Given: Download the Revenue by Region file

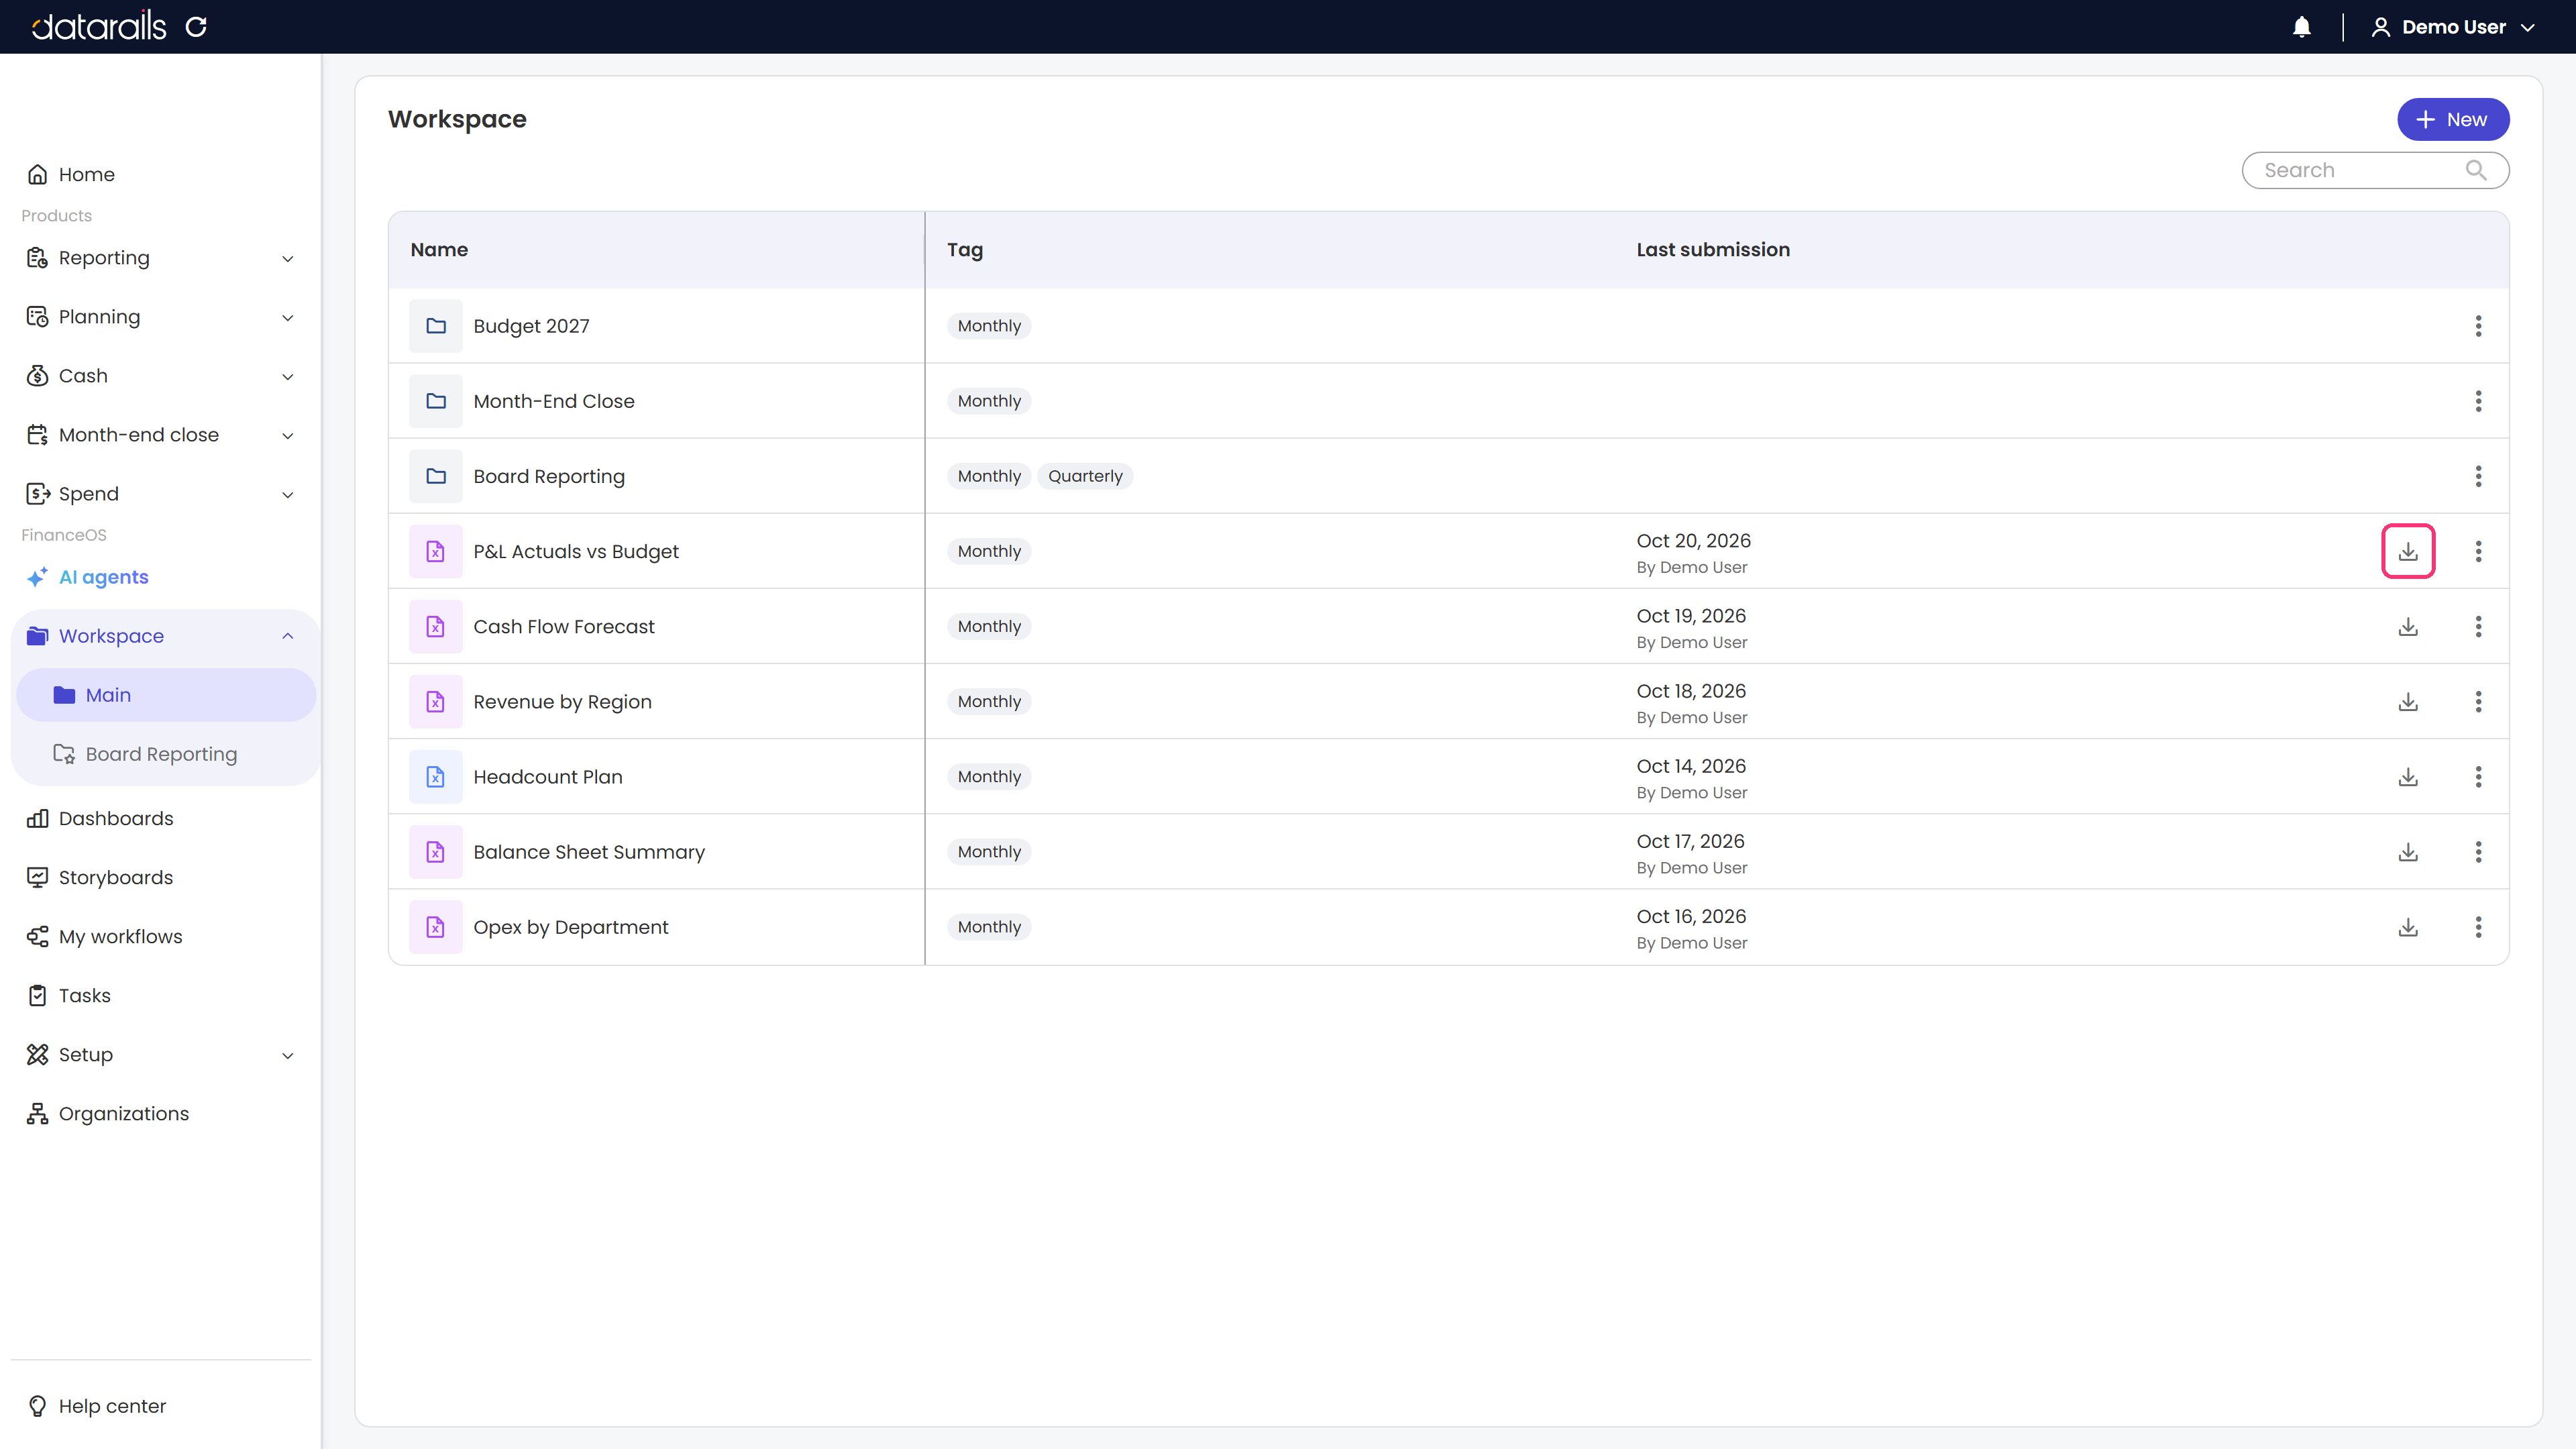Looking at the screenshot, I should coord(2408,701).
